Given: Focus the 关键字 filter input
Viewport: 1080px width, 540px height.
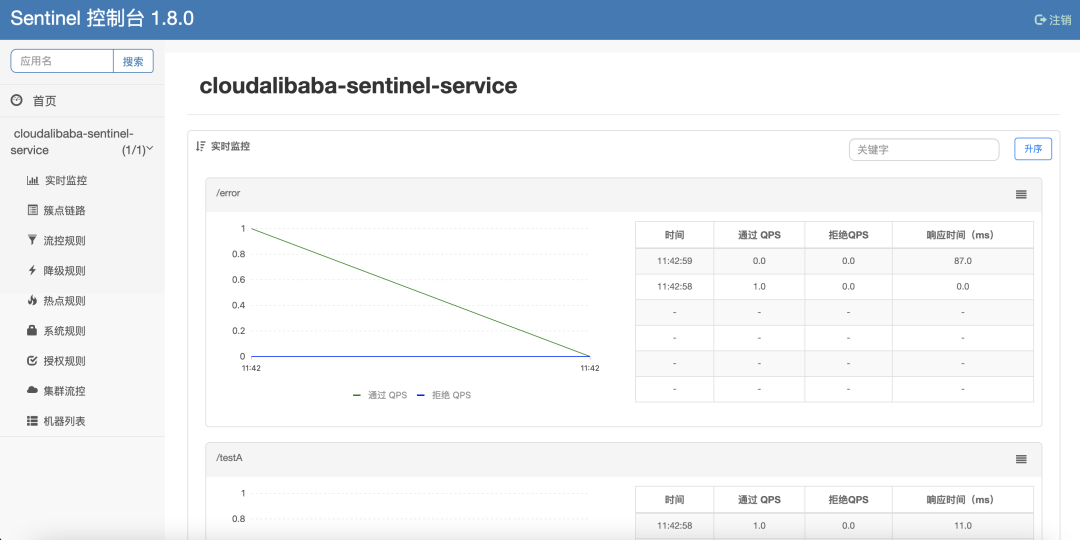Looking at the screenshot, I should click(924, 149).
